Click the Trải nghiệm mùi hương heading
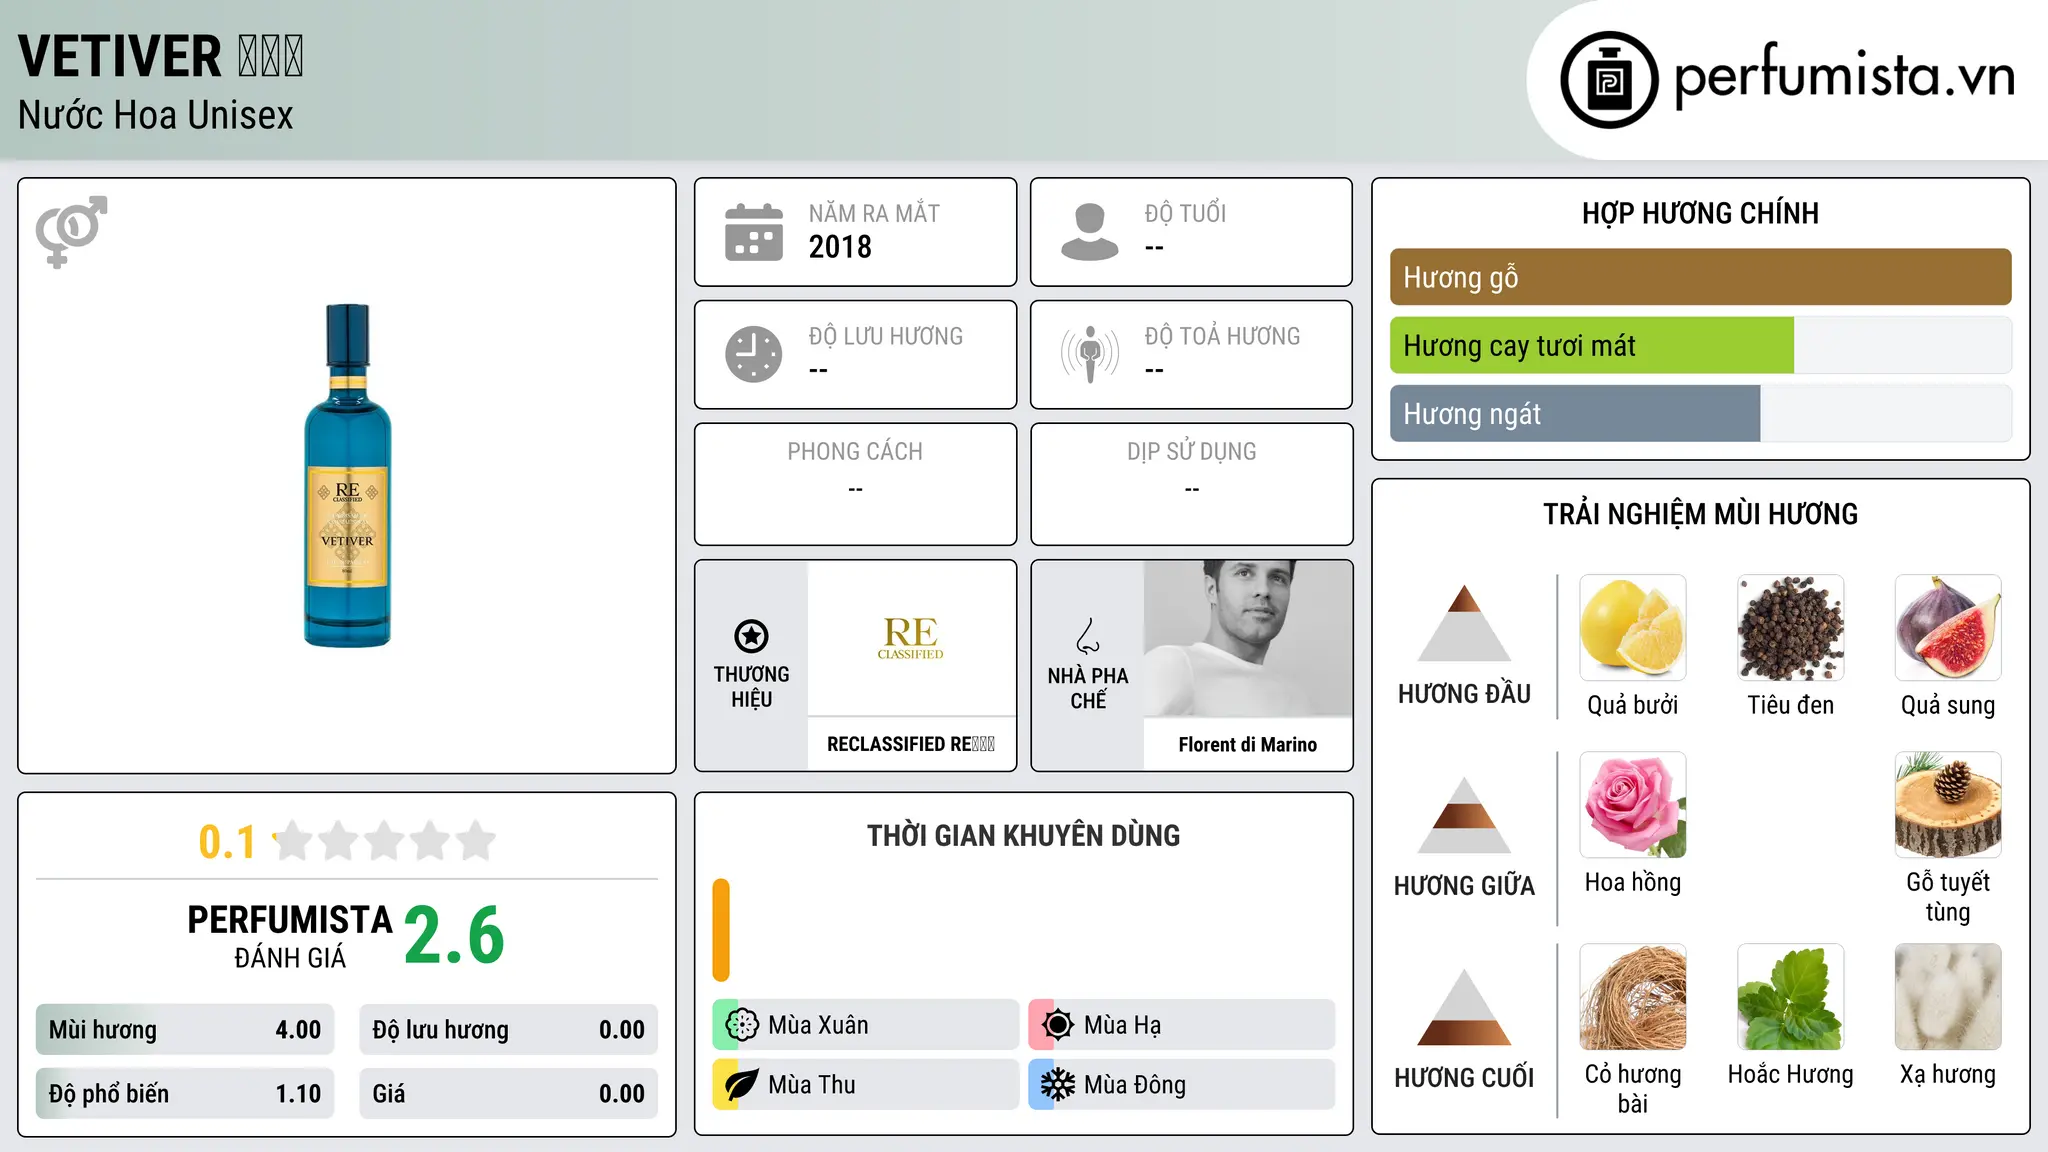 [x=1700, y=514]
